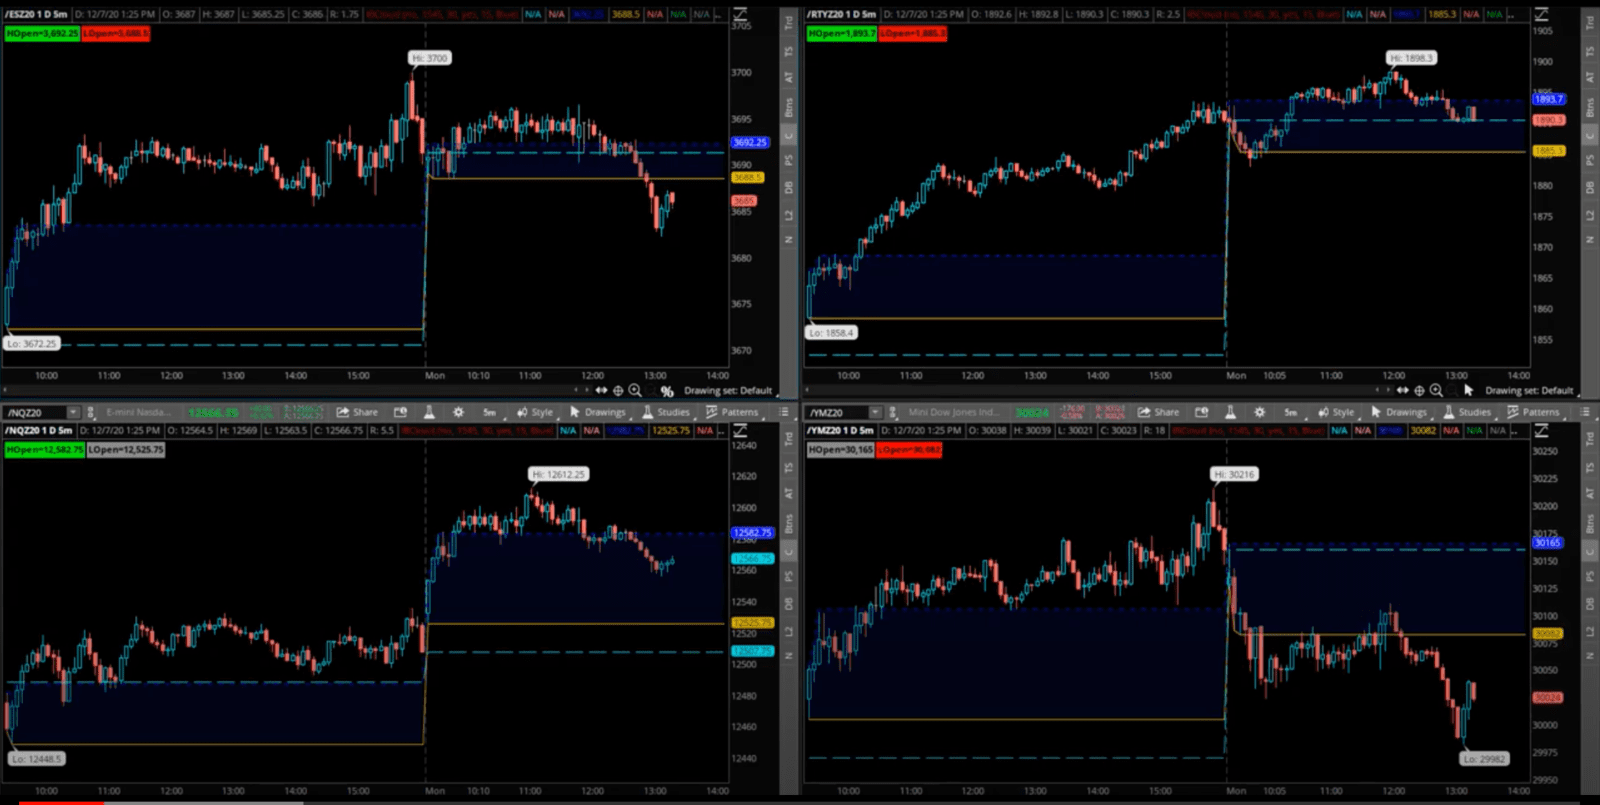
Task: Toggle TS side tab on /NQZ20 chart
Action: (789, 466)
